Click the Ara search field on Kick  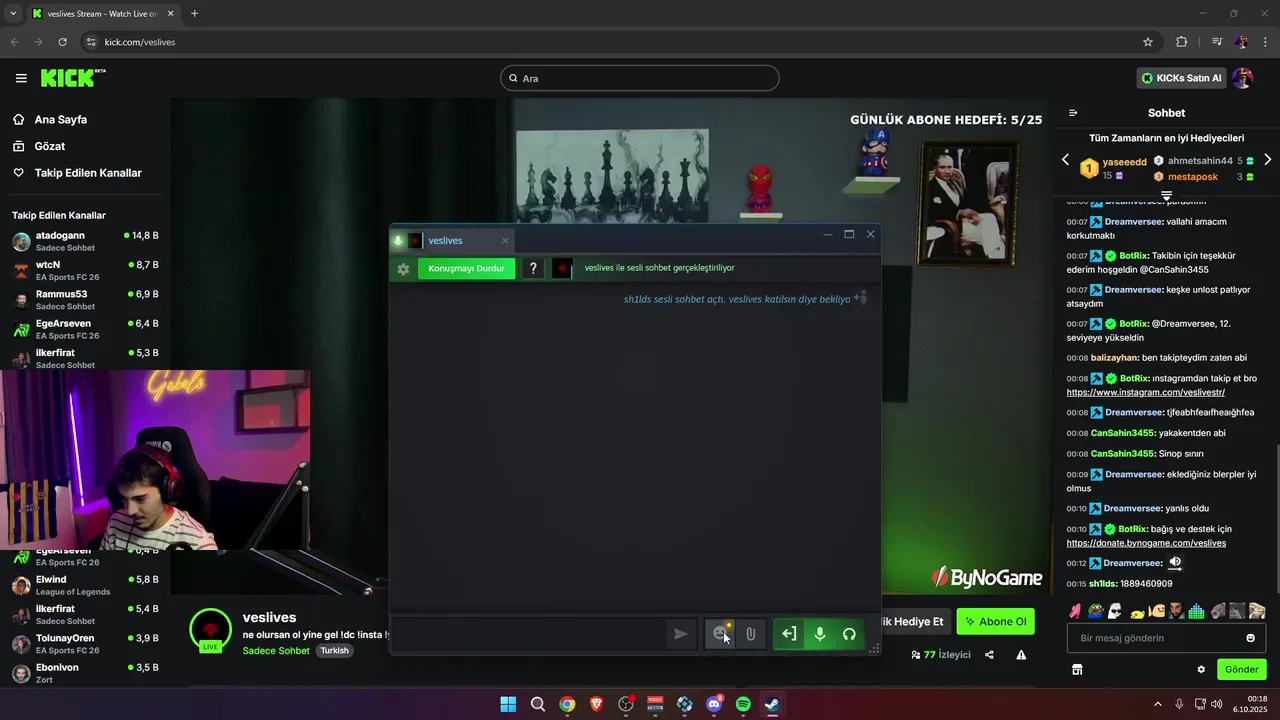[x=640, y=78]
